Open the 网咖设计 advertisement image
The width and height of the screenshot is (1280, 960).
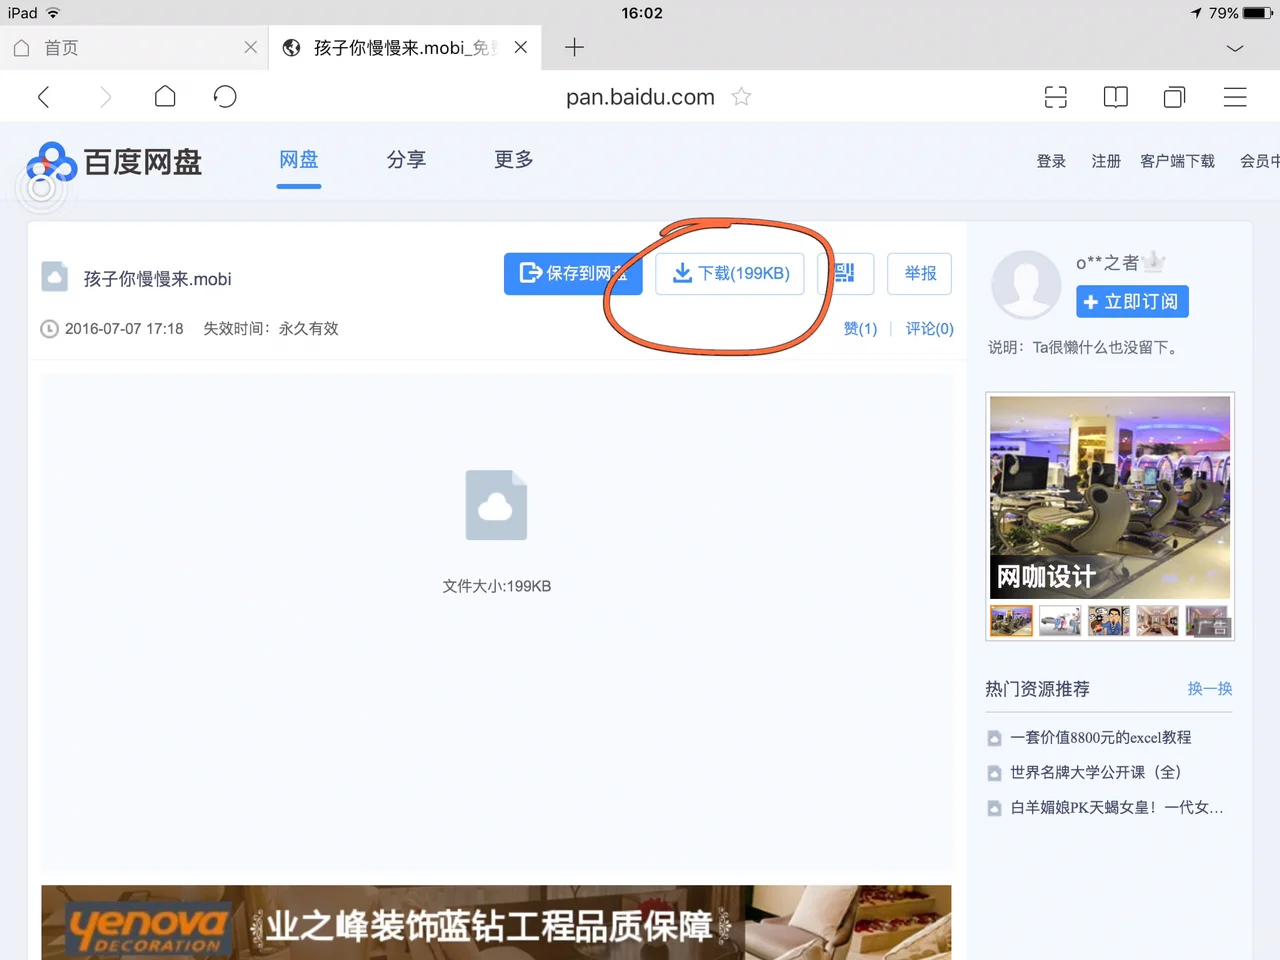1110,497
